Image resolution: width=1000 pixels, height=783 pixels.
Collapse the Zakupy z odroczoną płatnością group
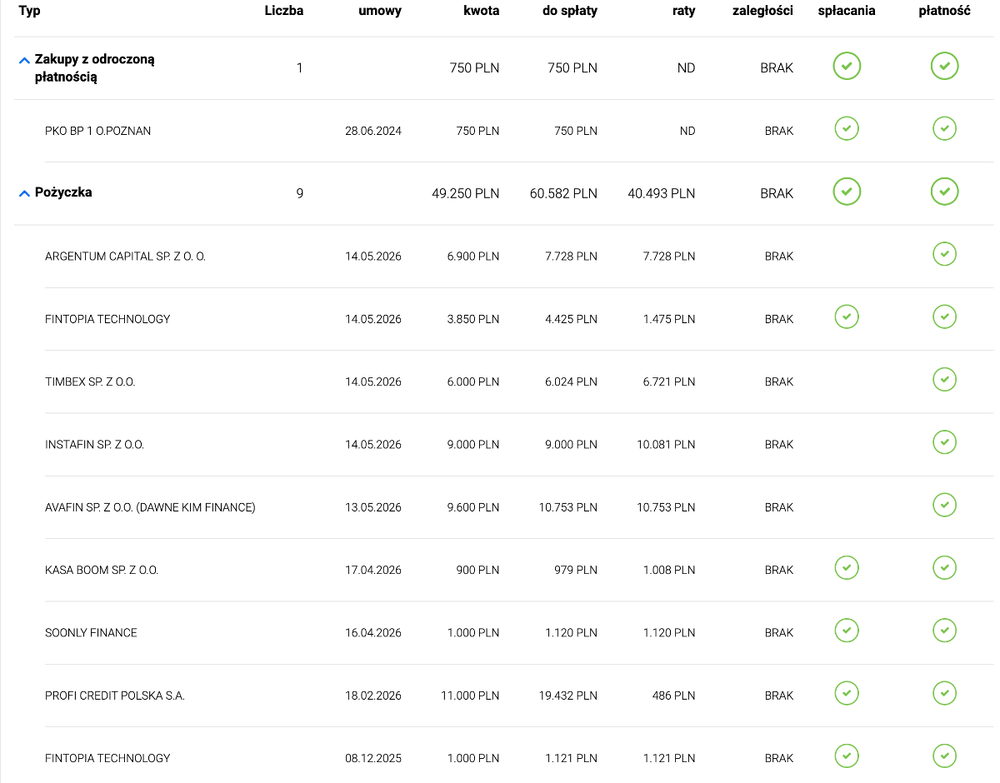tap(24, 61)
